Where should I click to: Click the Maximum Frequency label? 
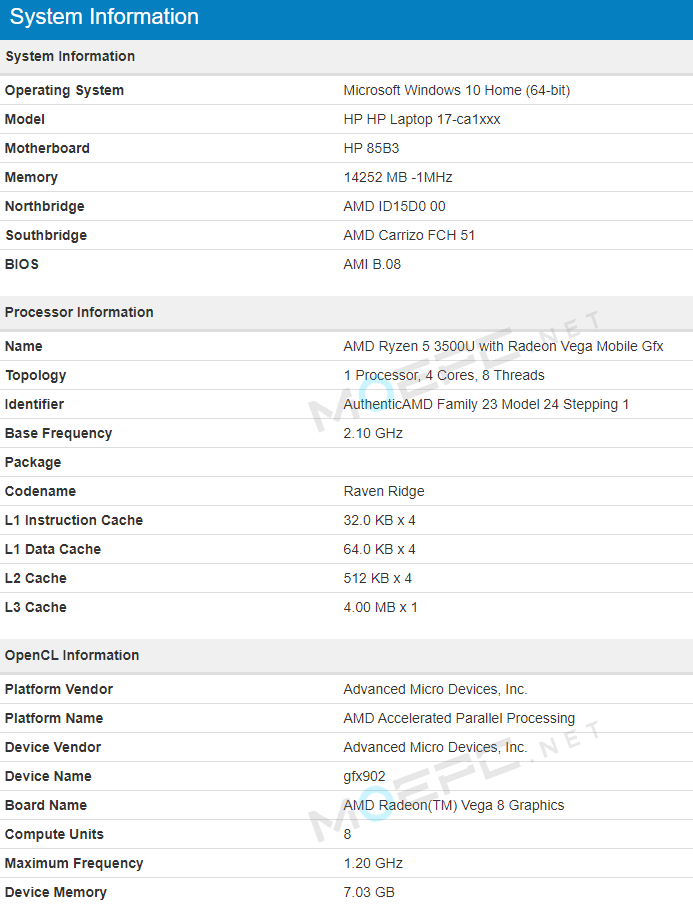[x=74, y=863]
